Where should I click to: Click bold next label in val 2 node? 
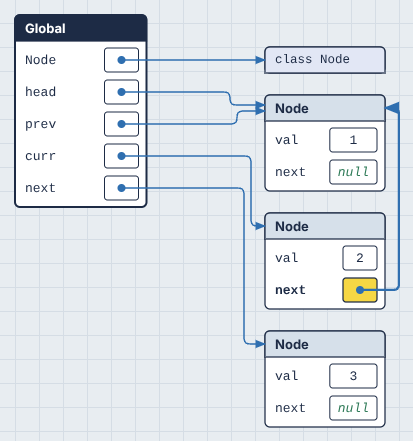(x=290, y=290)
